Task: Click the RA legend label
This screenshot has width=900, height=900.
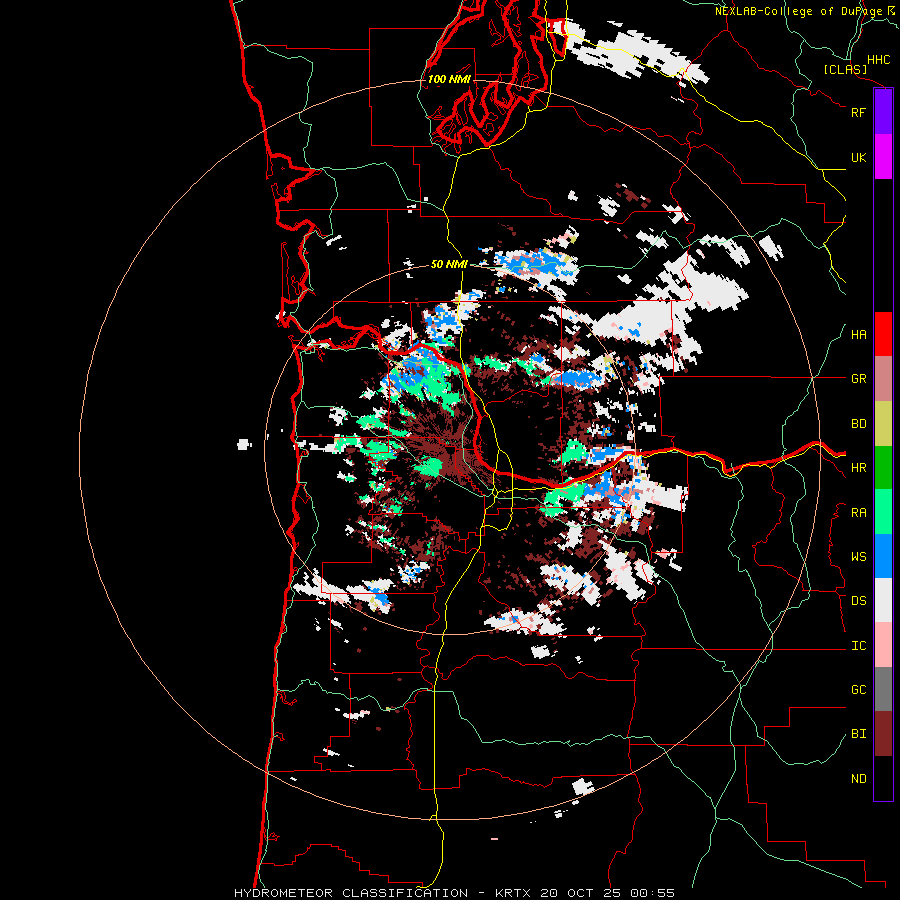Action: 858,513
